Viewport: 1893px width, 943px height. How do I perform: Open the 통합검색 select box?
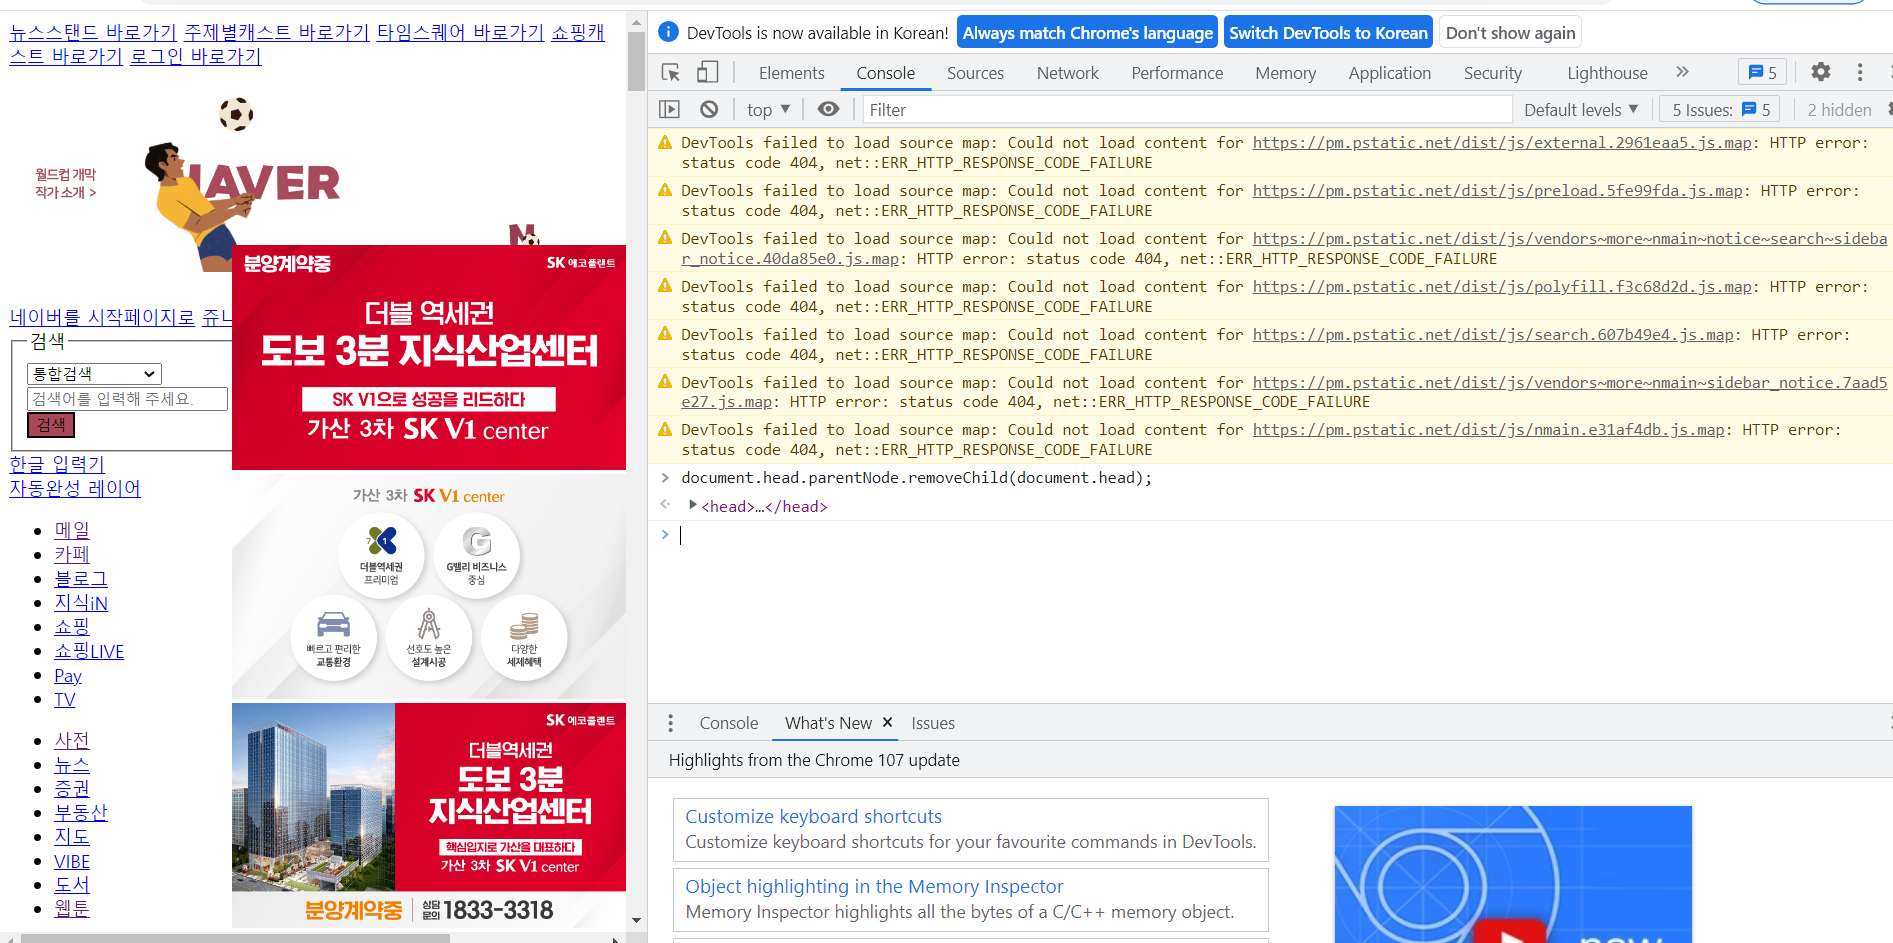[x=94, y=374]
